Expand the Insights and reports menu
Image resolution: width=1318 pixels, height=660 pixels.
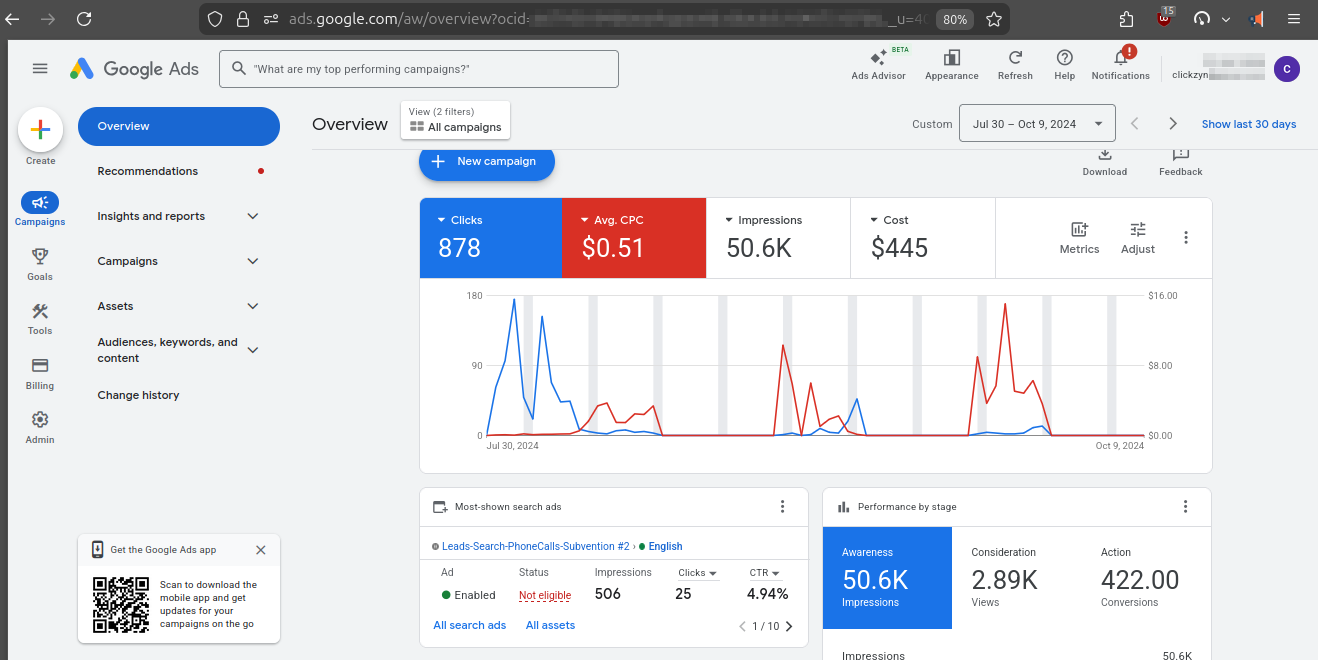(150, 215)
